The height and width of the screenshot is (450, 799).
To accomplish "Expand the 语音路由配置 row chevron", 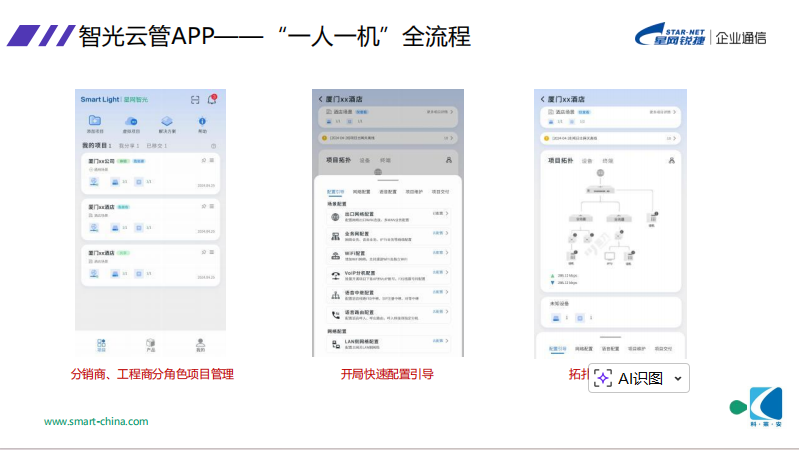I will 446,313.
